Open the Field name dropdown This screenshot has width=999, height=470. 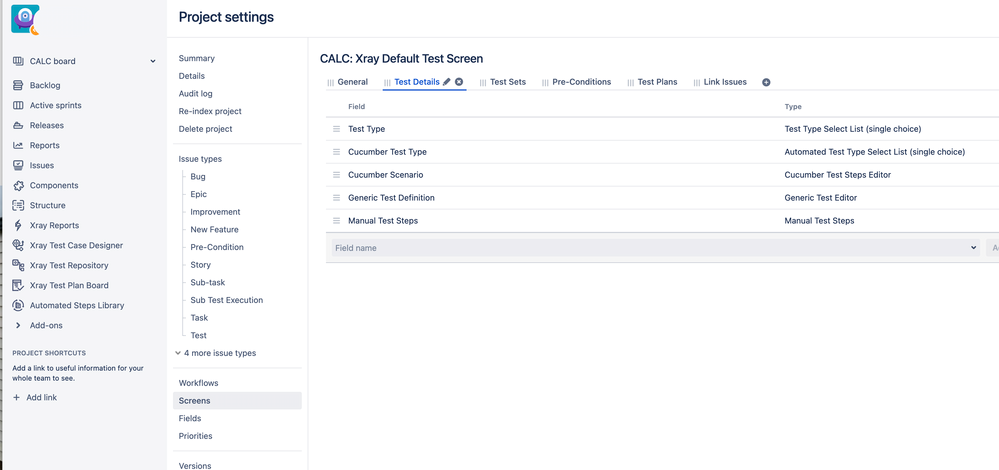(655, 248)
